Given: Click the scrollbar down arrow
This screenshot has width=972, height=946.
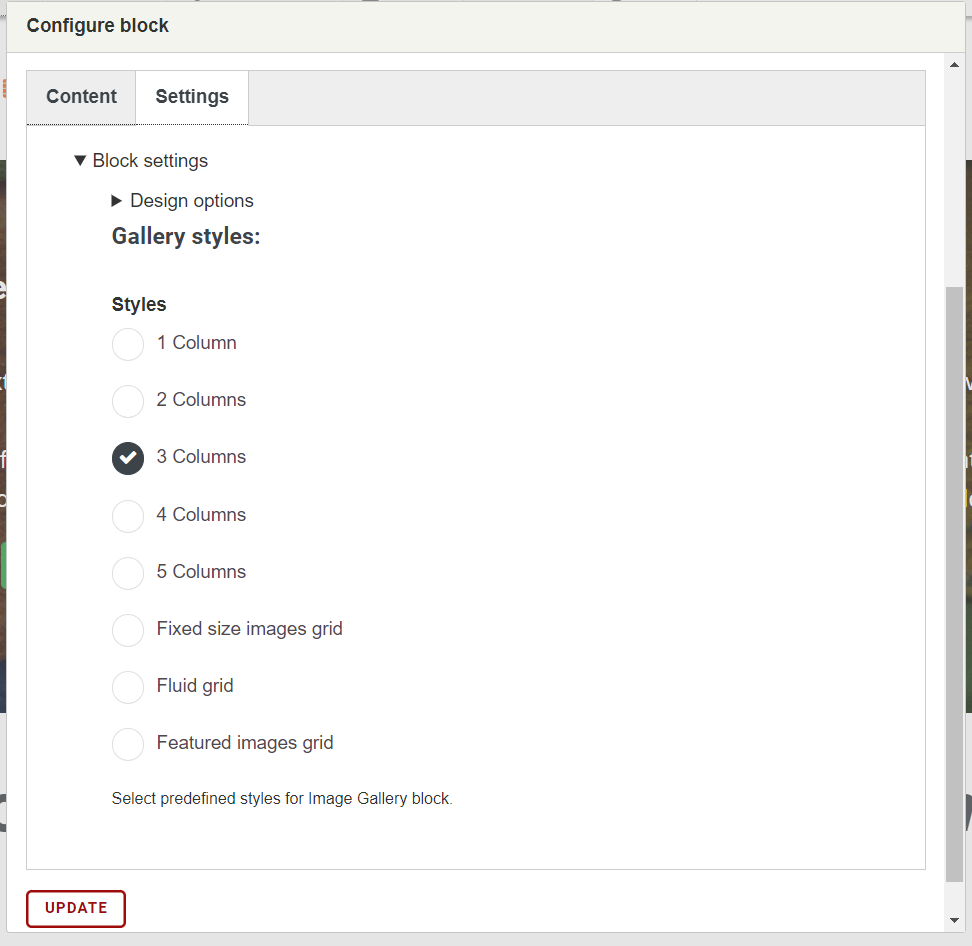Looking at the screenshot, I should (x=954, y=920).
